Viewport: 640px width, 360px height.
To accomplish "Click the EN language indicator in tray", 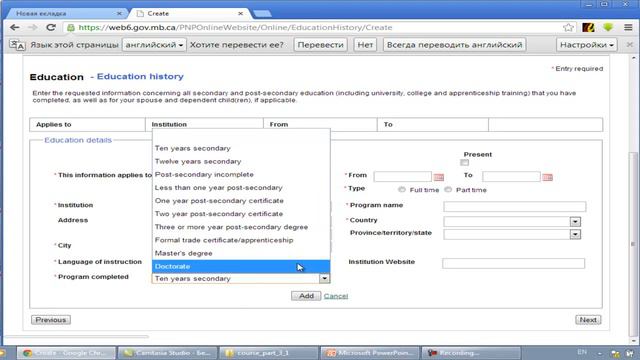I will pyautogui.click(x=582, y=352).
